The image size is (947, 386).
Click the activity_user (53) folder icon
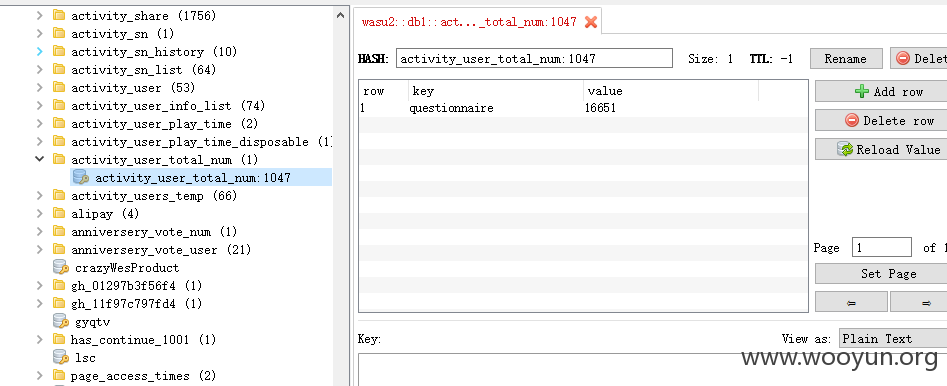(59, 88)
